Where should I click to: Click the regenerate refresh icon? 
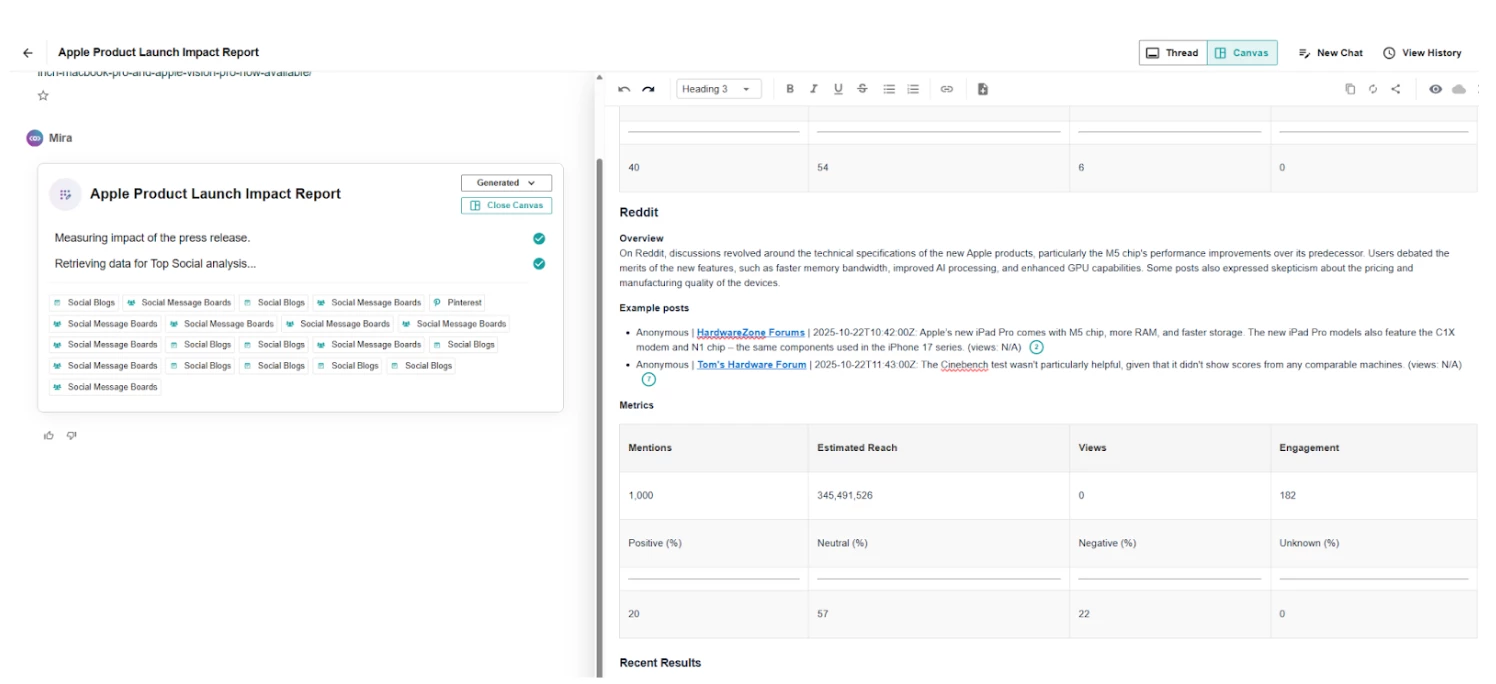1373,89
